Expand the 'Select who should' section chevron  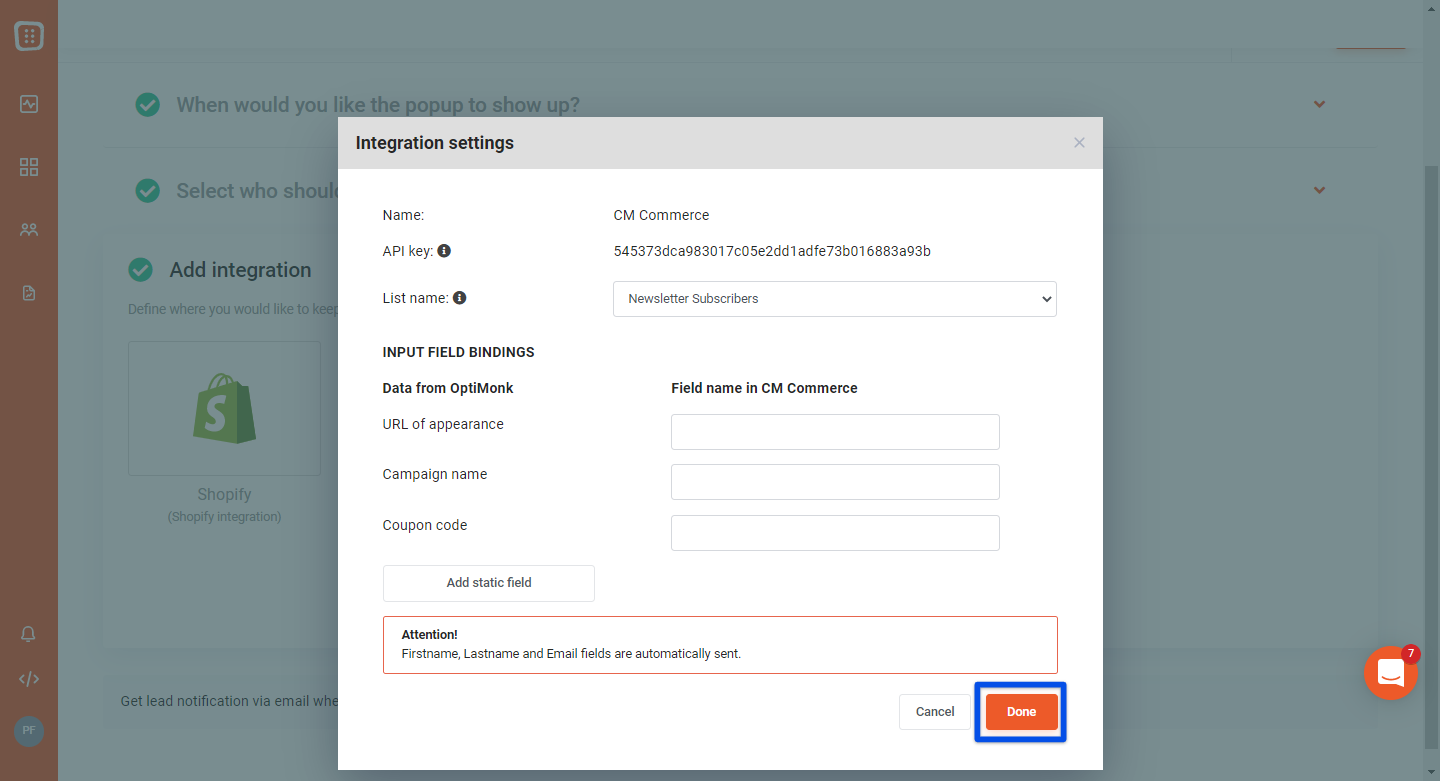point(1319,190)
